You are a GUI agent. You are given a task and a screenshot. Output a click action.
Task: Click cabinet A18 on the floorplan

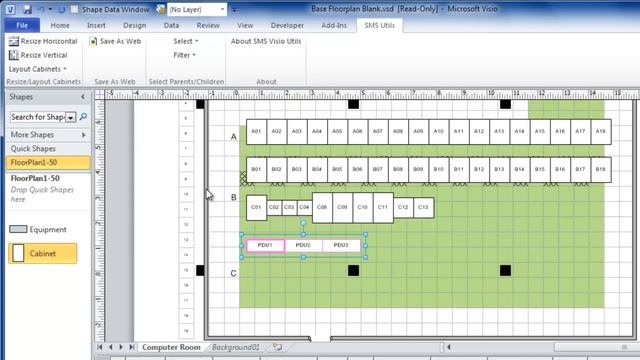(x=601, y=131)
